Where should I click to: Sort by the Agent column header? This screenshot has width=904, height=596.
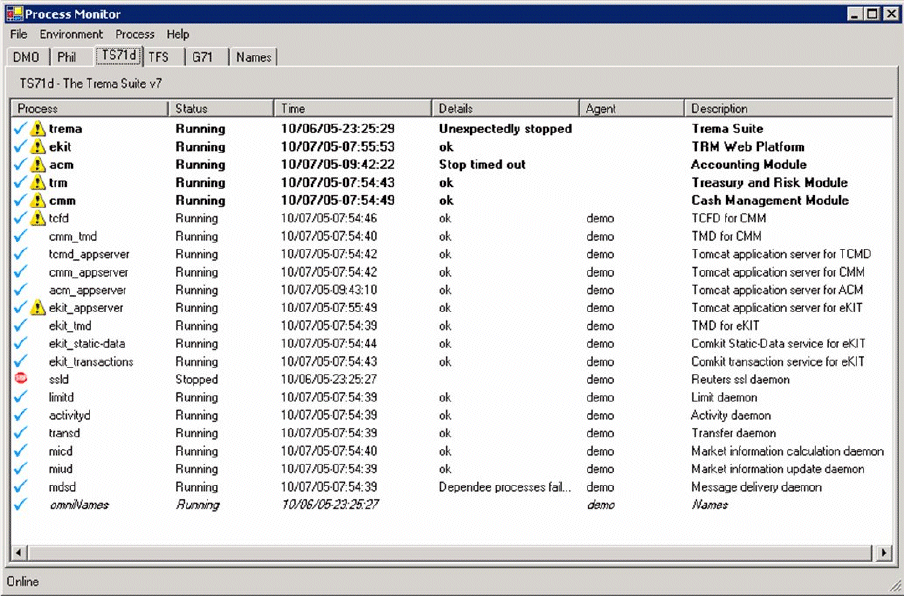[632, 108]
